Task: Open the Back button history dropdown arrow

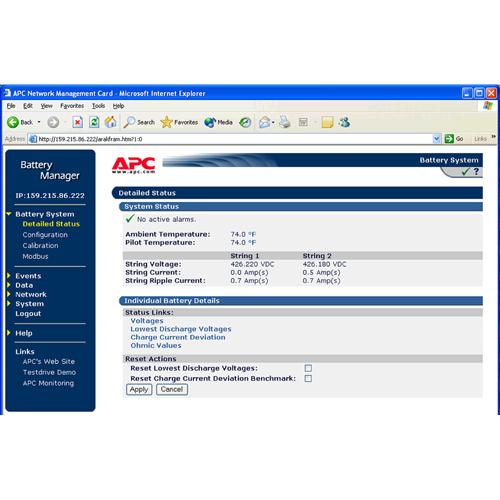Action: [x=39, y=122]
